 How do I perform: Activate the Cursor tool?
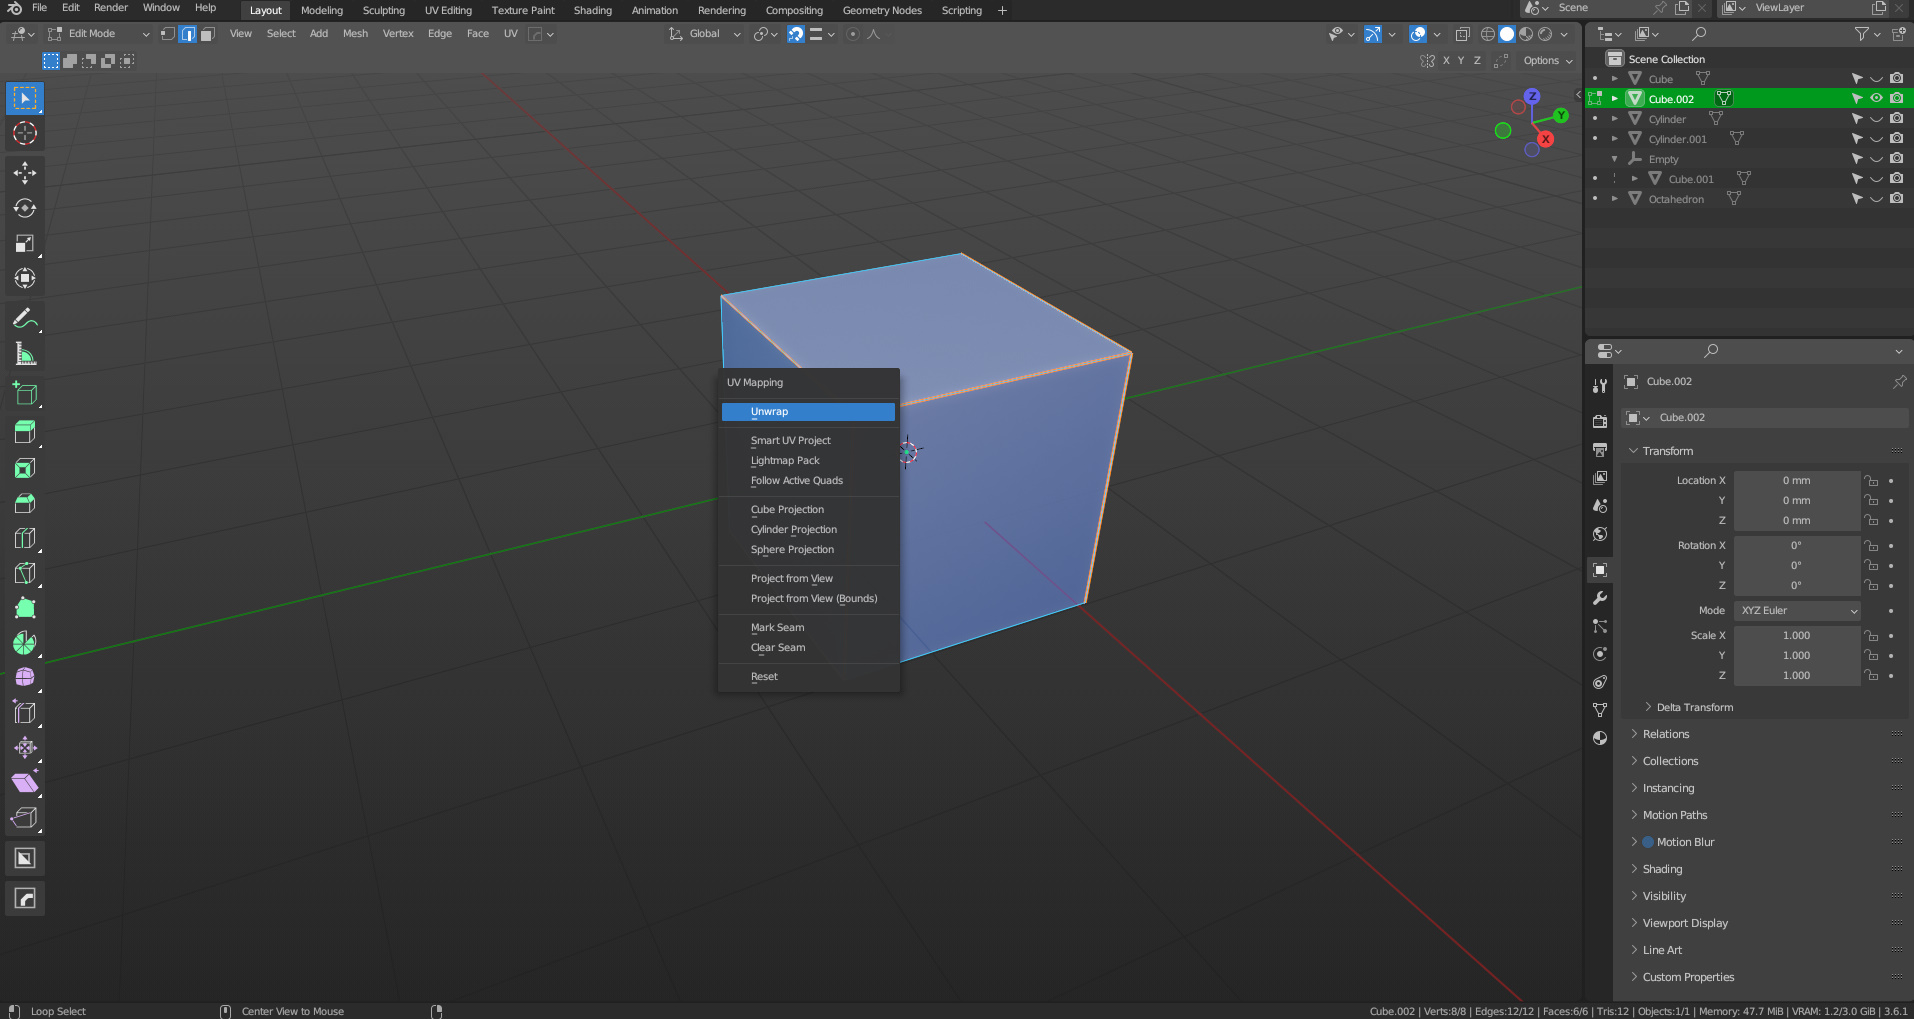[x=25, y=133]
